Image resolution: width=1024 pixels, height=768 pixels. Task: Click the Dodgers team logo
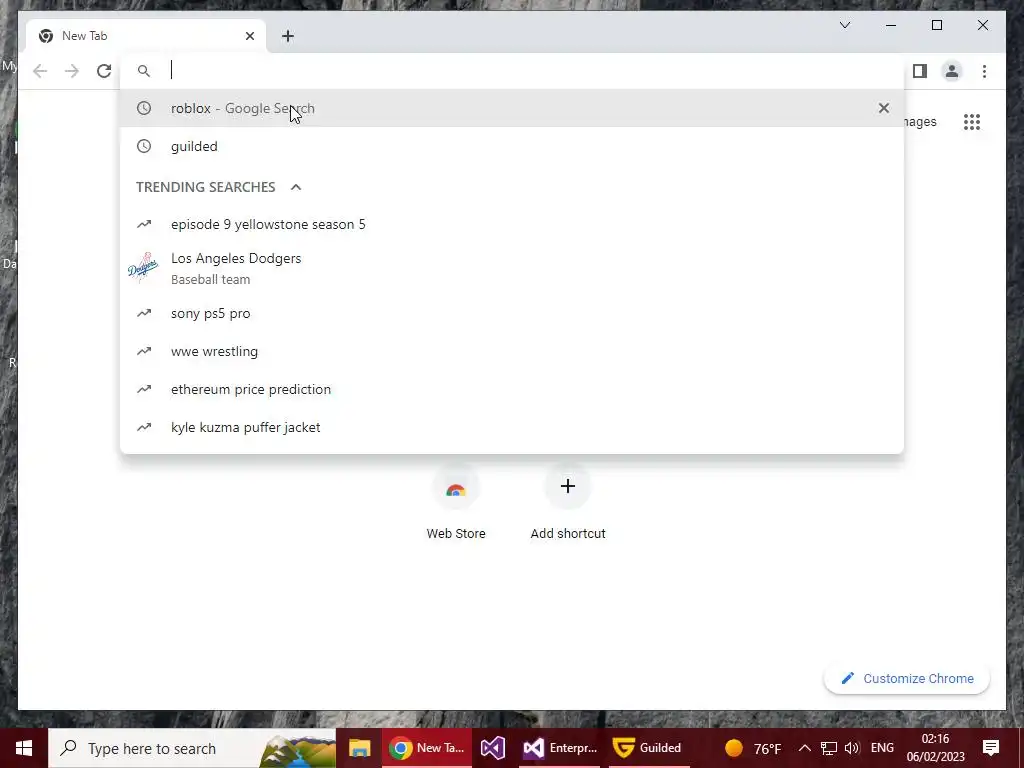[143, 268]
